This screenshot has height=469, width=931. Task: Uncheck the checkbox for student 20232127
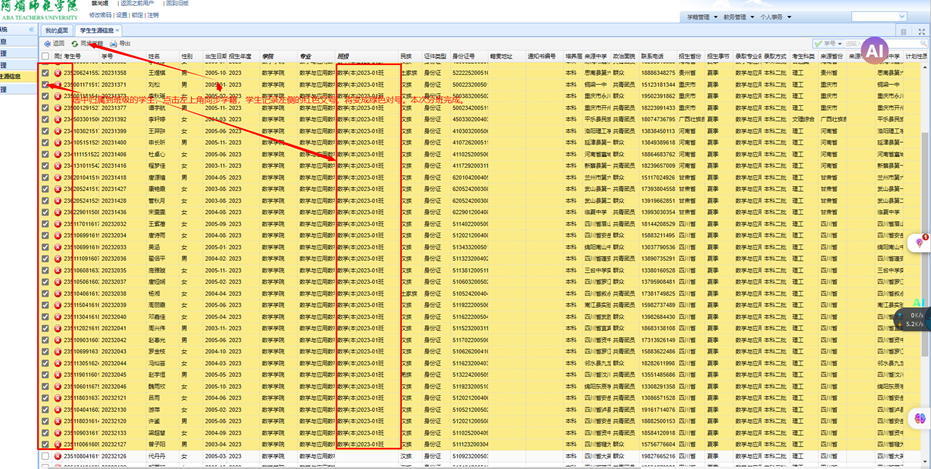(x=45, y=444)
